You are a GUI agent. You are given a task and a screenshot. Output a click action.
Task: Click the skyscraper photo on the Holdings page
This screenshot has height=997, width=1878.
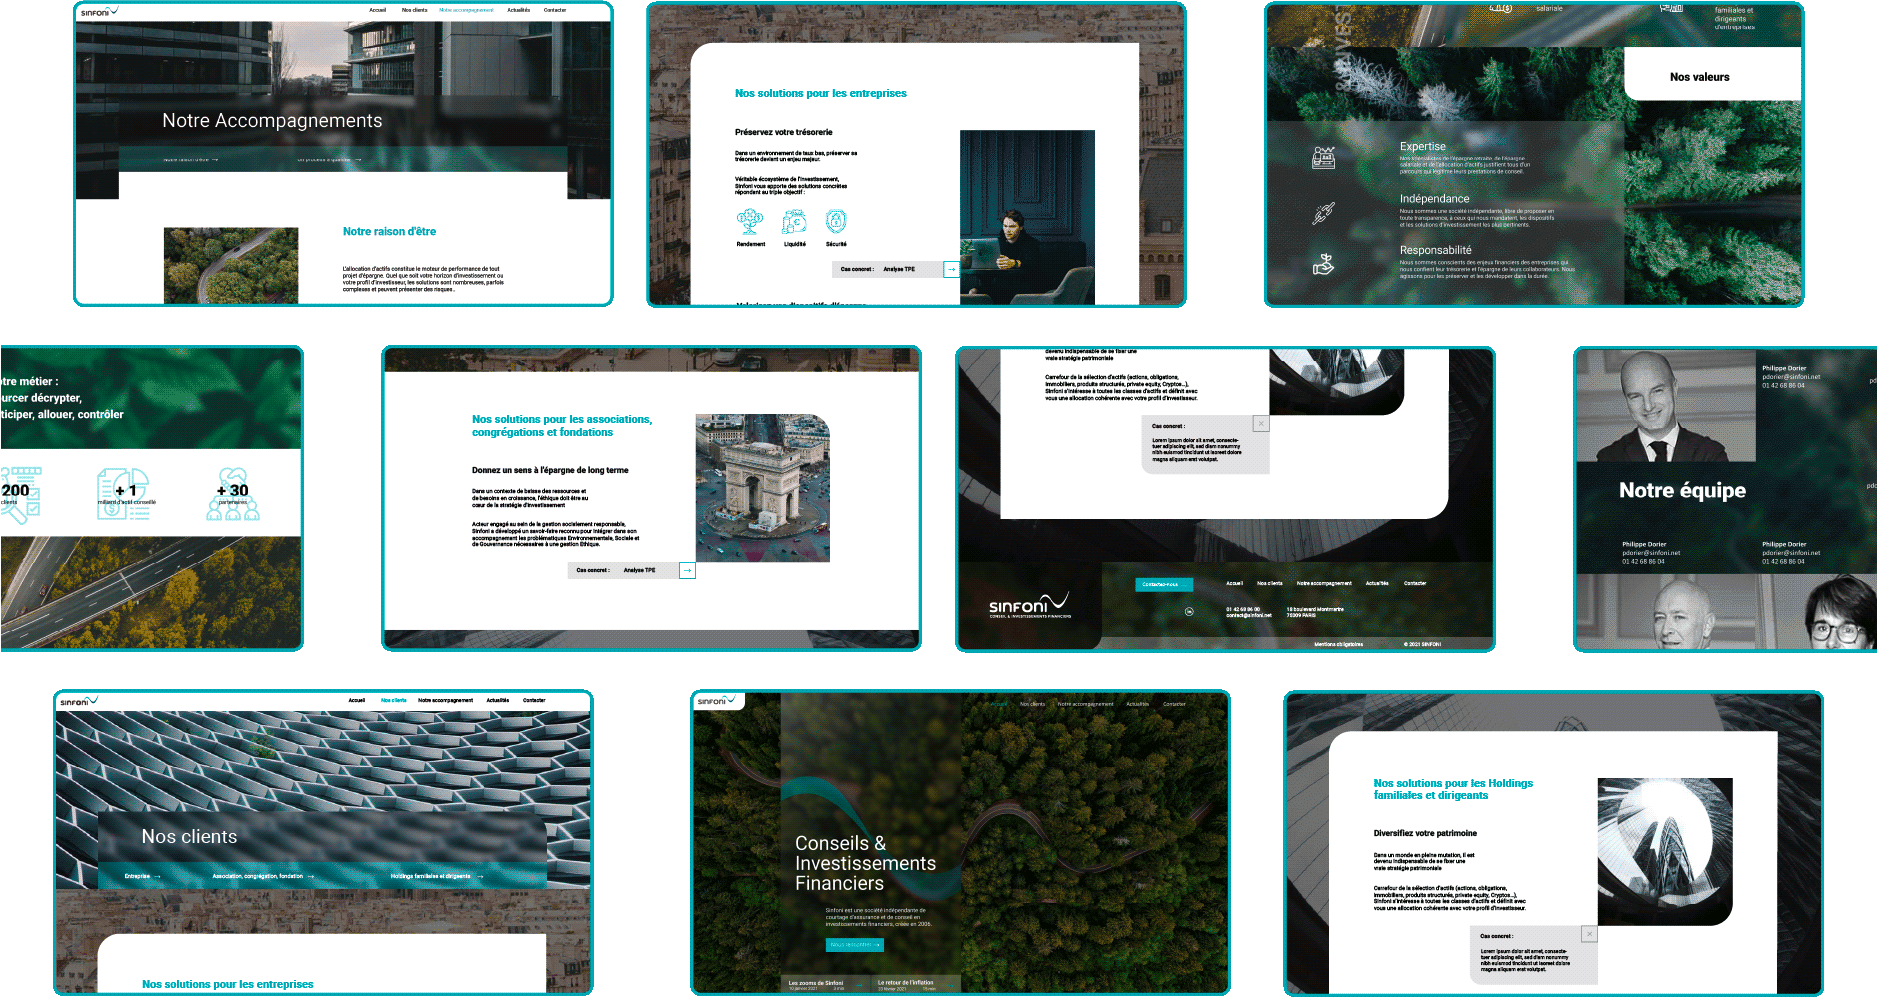[1665, 851]
